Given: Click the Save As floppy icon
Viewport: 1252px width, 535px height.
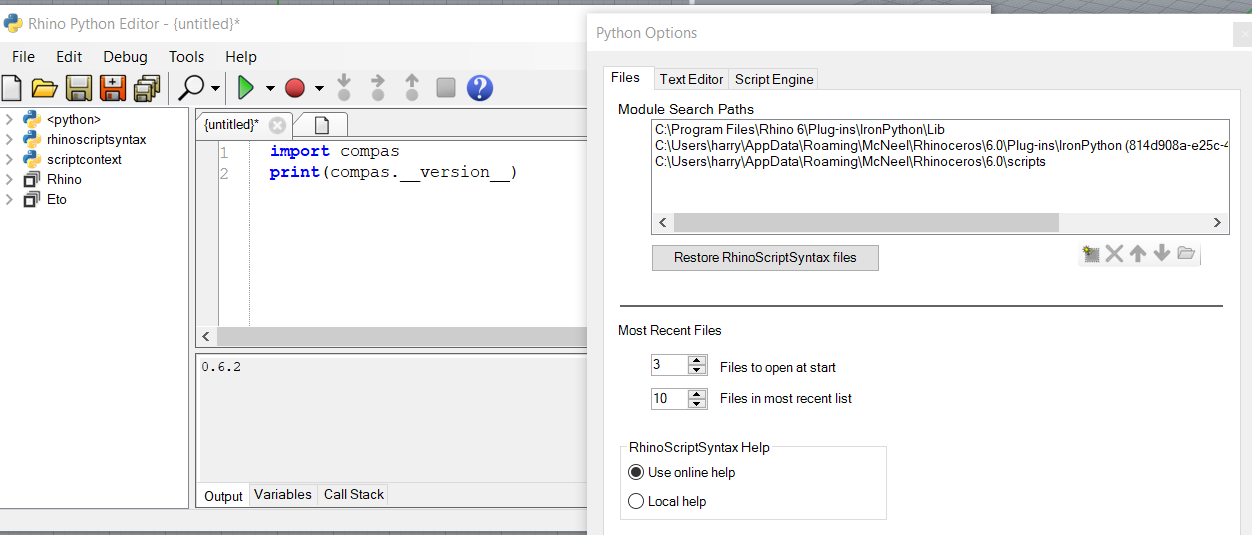Looking at the screenshot, I should (x=113, y=88).
